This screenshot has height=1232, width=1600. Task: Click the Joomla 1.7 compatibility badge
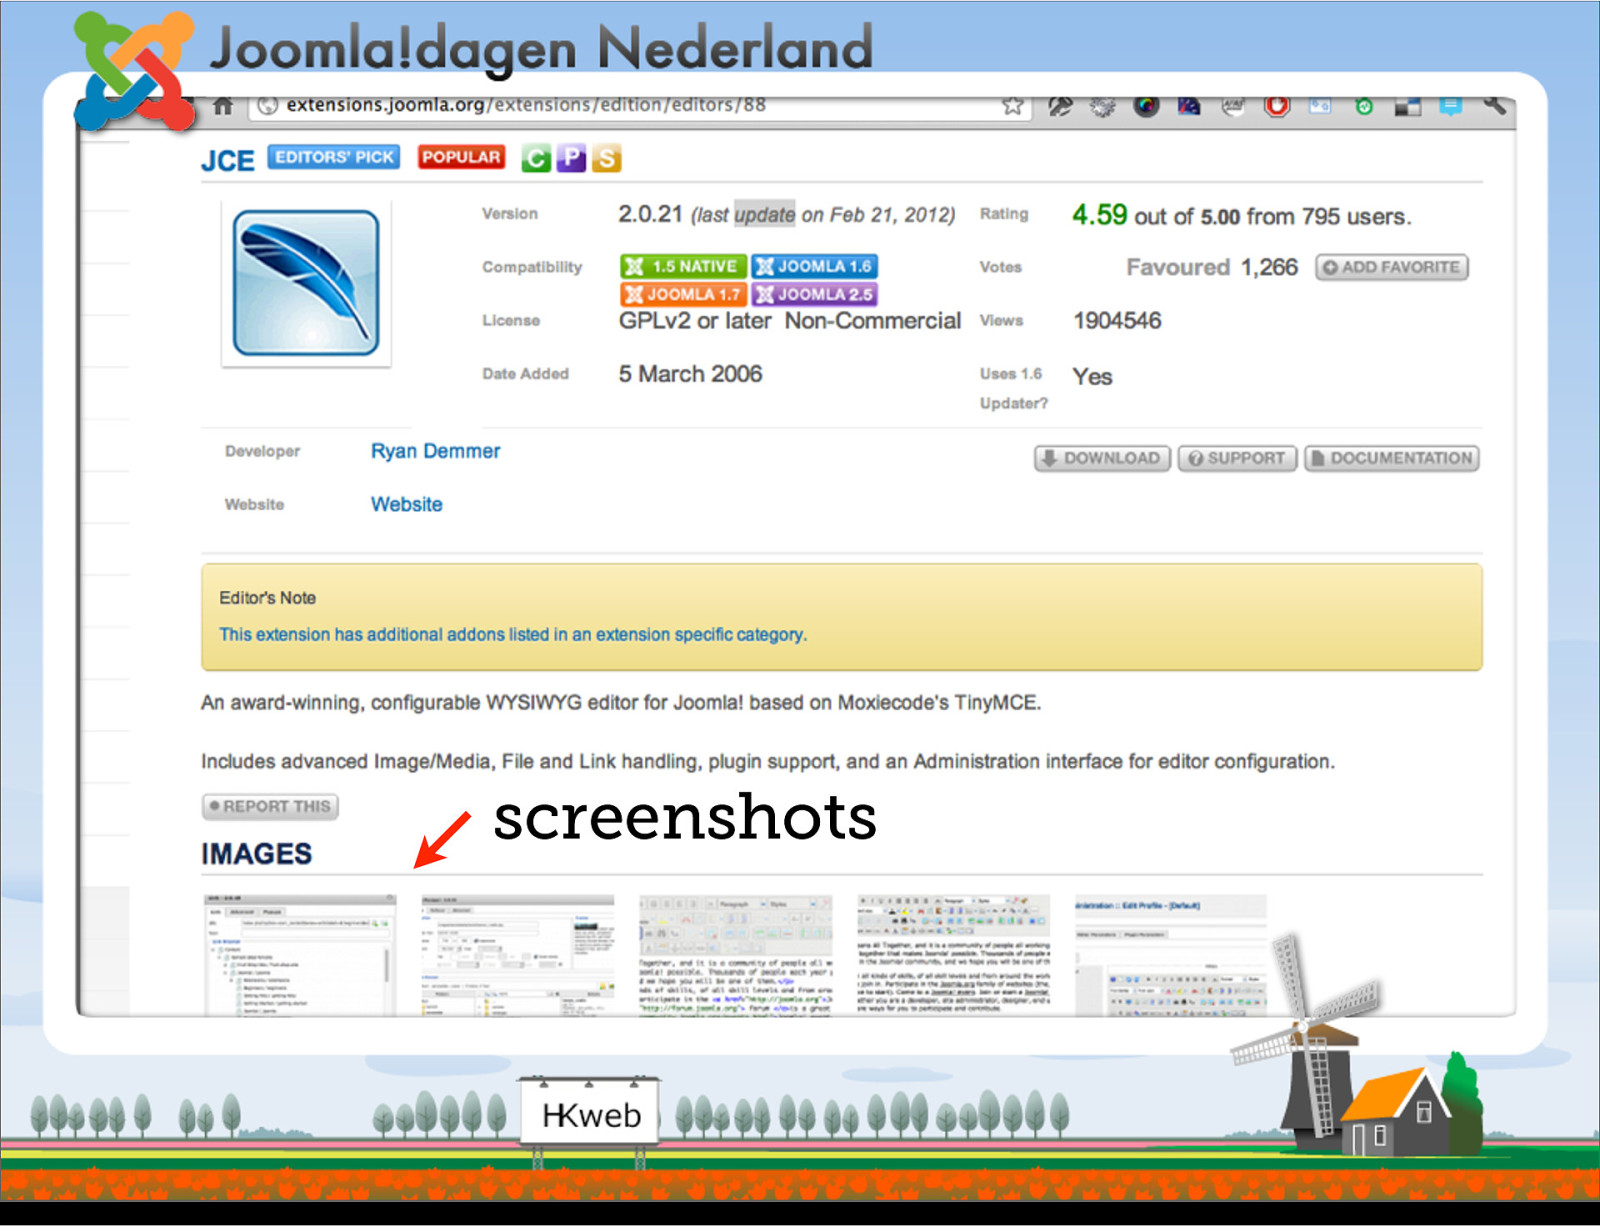(x=683, y=294)
